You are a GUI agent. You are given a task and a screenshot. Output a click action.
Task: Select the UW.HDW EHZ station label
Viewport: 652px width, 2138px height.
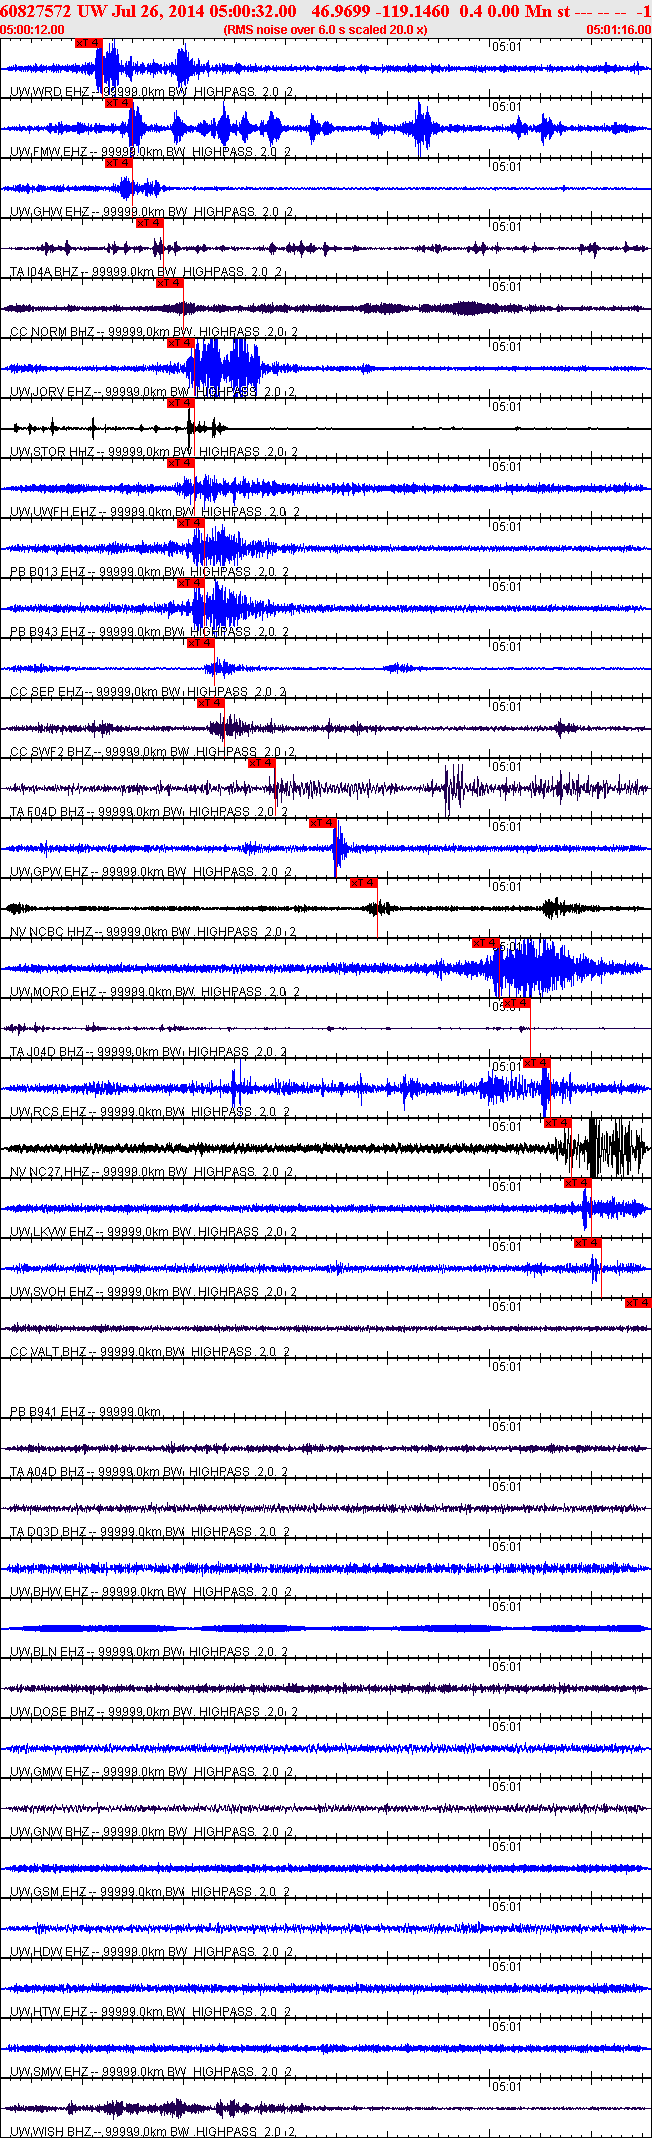coord(151,1951)
